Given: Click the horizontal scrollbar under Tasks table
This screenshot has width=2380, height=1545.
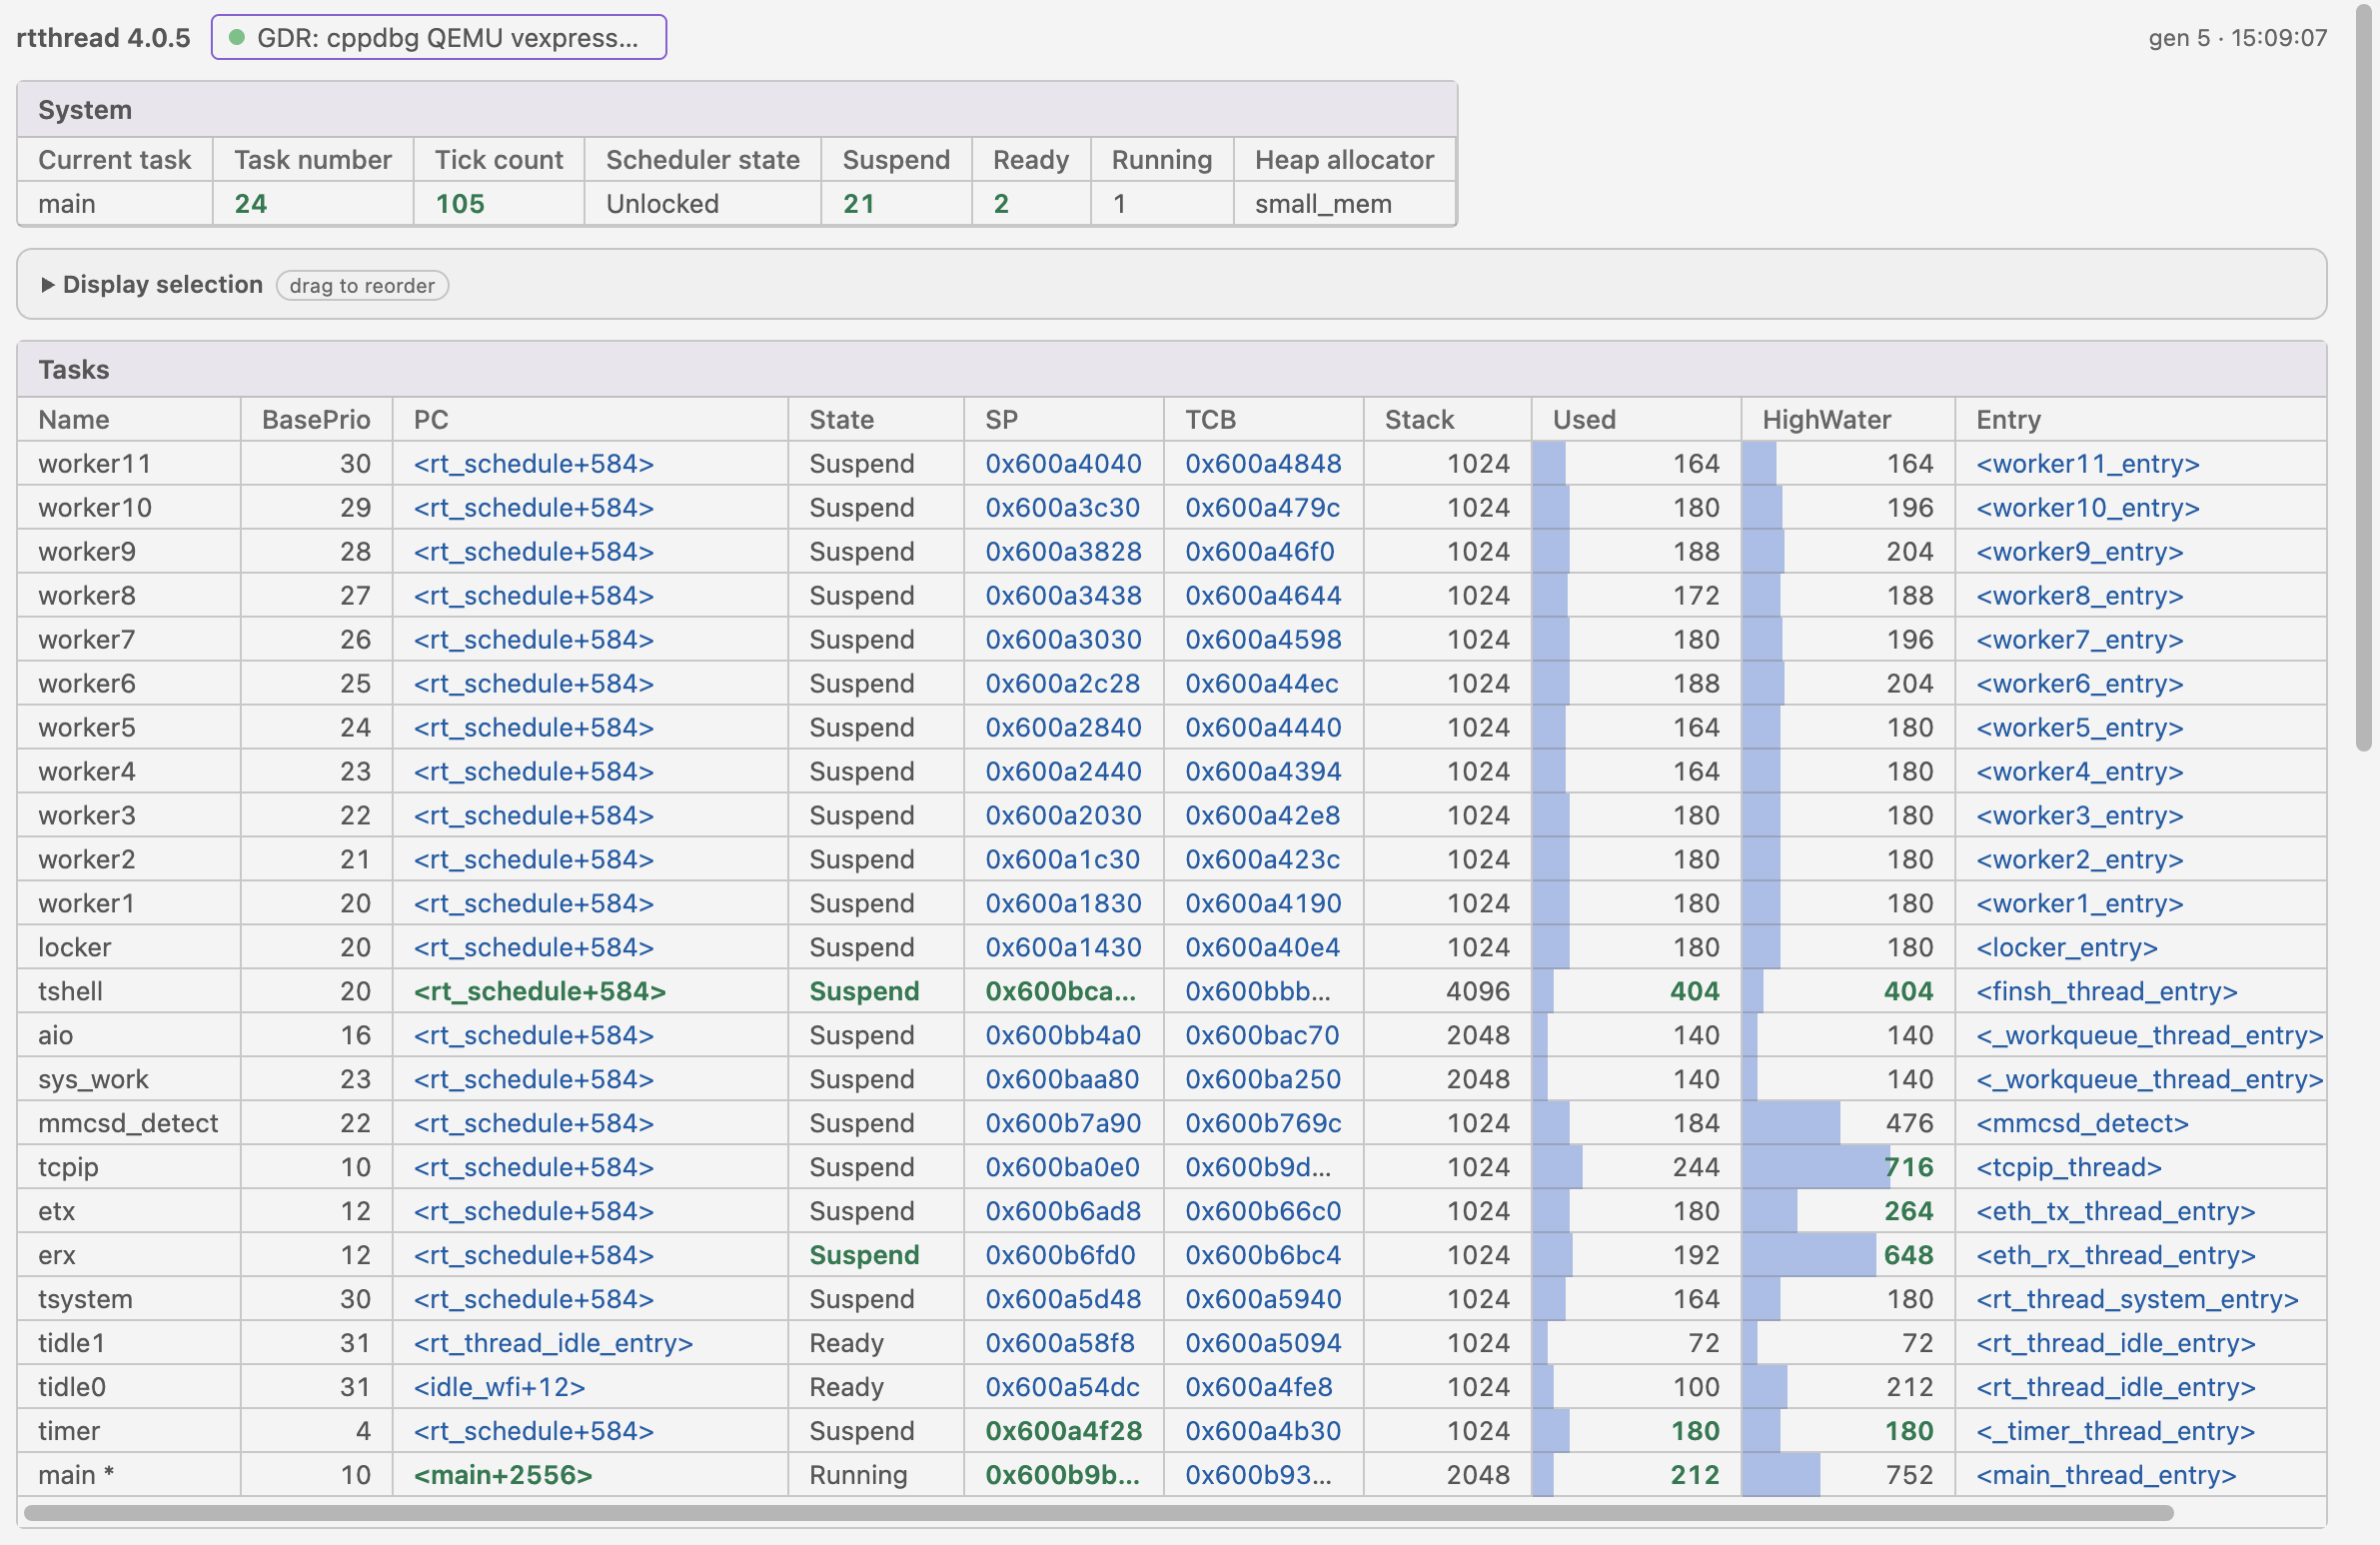Looking at the screenshot, I should (1098, 1513).
